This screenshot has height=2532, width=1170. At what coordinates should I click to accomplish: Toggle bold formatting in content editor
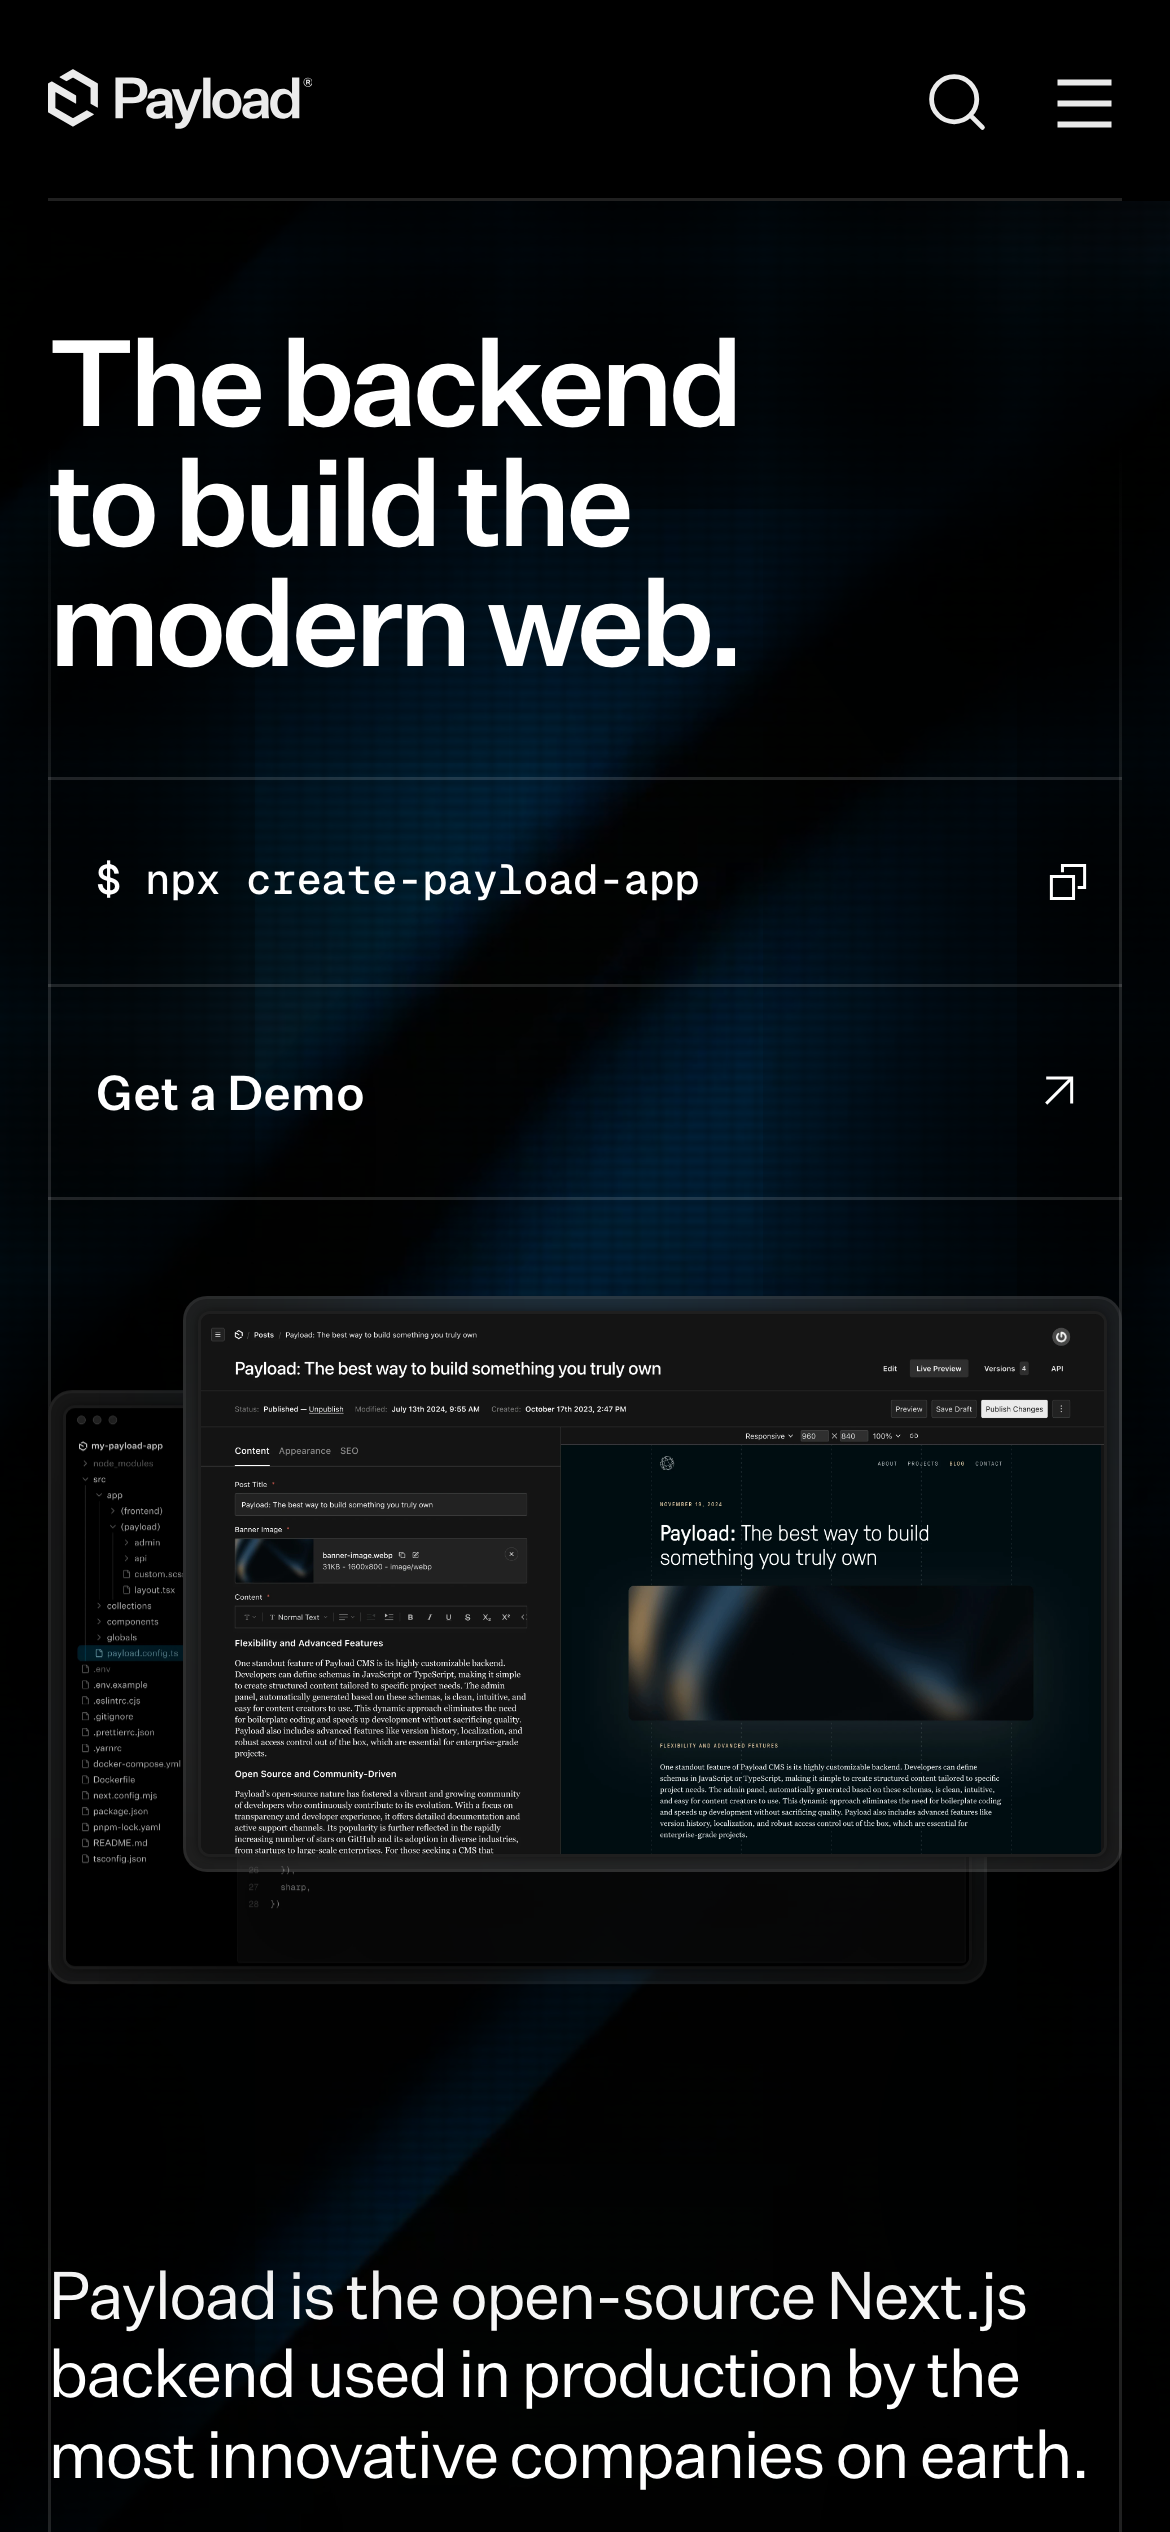[x=410, y=1617]
